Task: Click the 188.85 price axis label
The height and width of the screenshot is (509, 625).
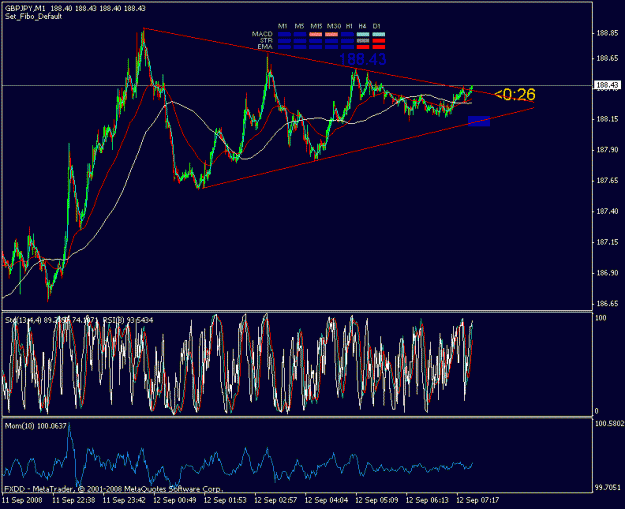Action: point(607,33)
